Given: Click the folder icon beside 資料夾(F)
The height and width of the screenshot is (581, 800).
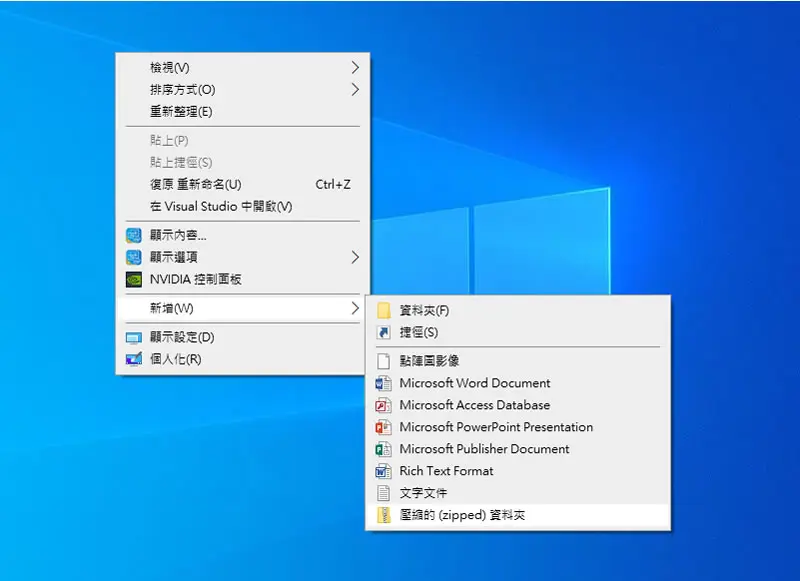Looking at the screenshot, I should (x=384, y=310).
